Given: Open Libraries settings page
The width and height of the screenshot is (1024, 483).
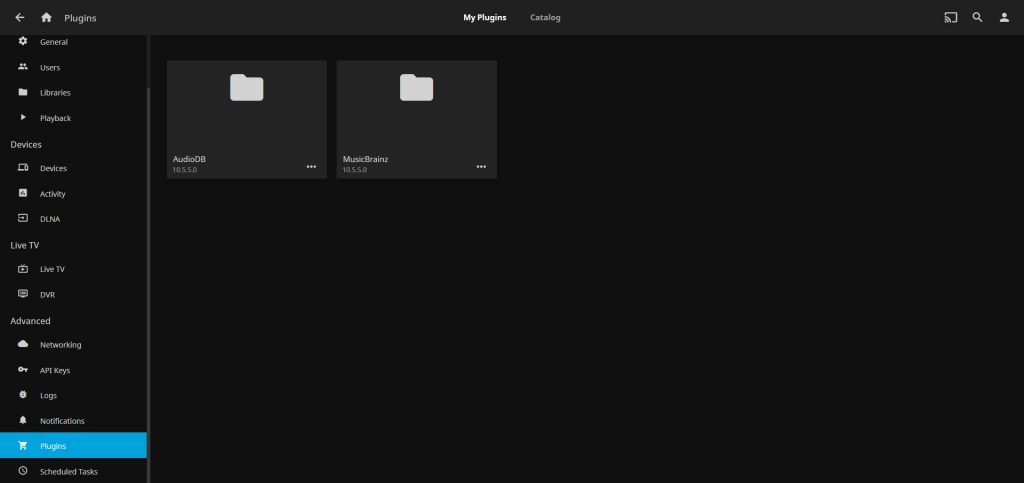Looking at the screenshot, I should 73,93.
